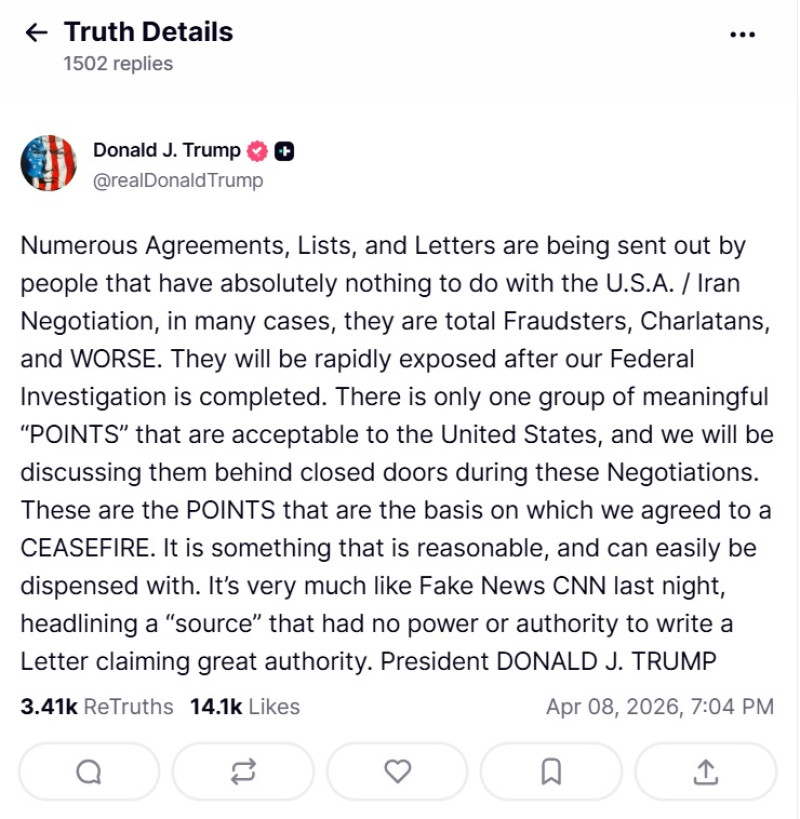The image size is (800, 819).
Task: Click the Apr 08, 2026 timestamp
Action: 659,707
